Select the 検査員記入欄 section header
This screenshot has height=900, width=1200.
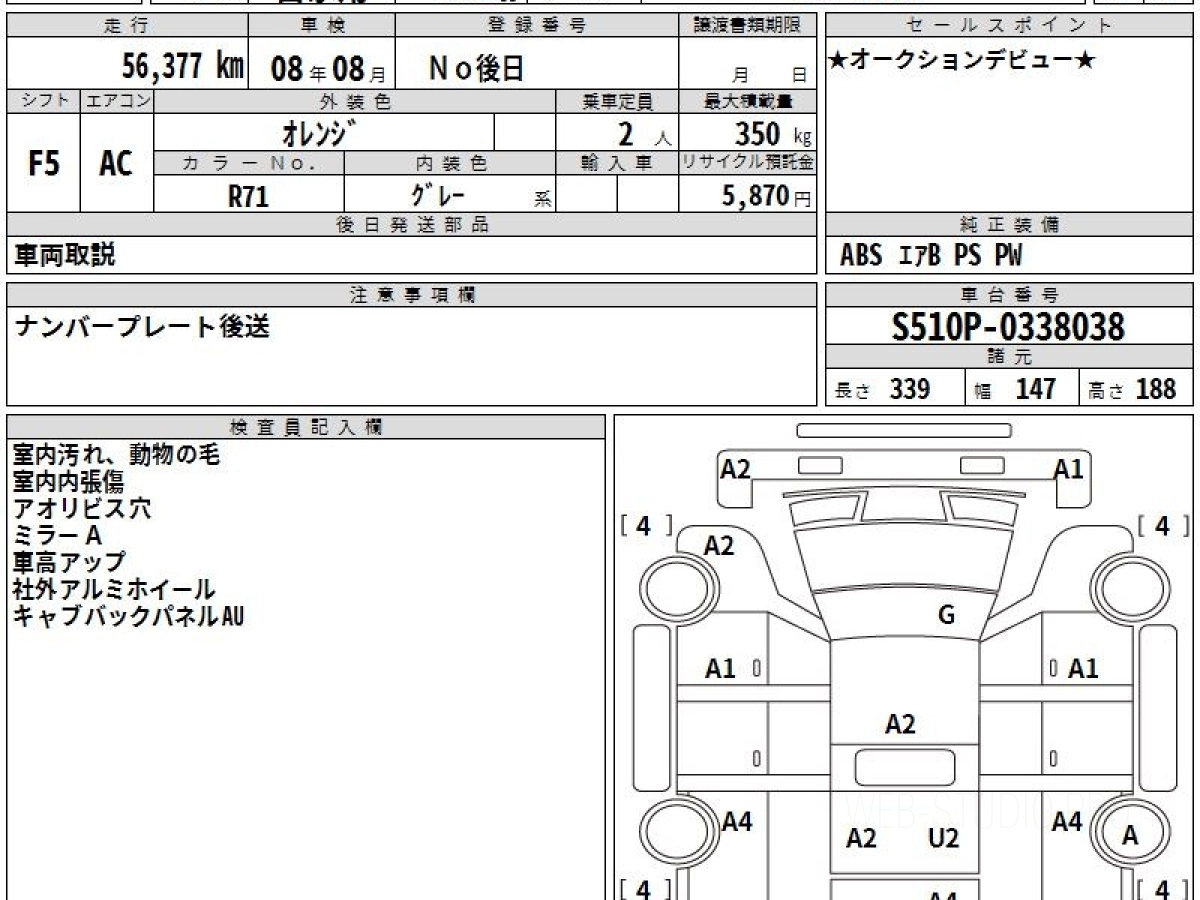click(306, 427)
